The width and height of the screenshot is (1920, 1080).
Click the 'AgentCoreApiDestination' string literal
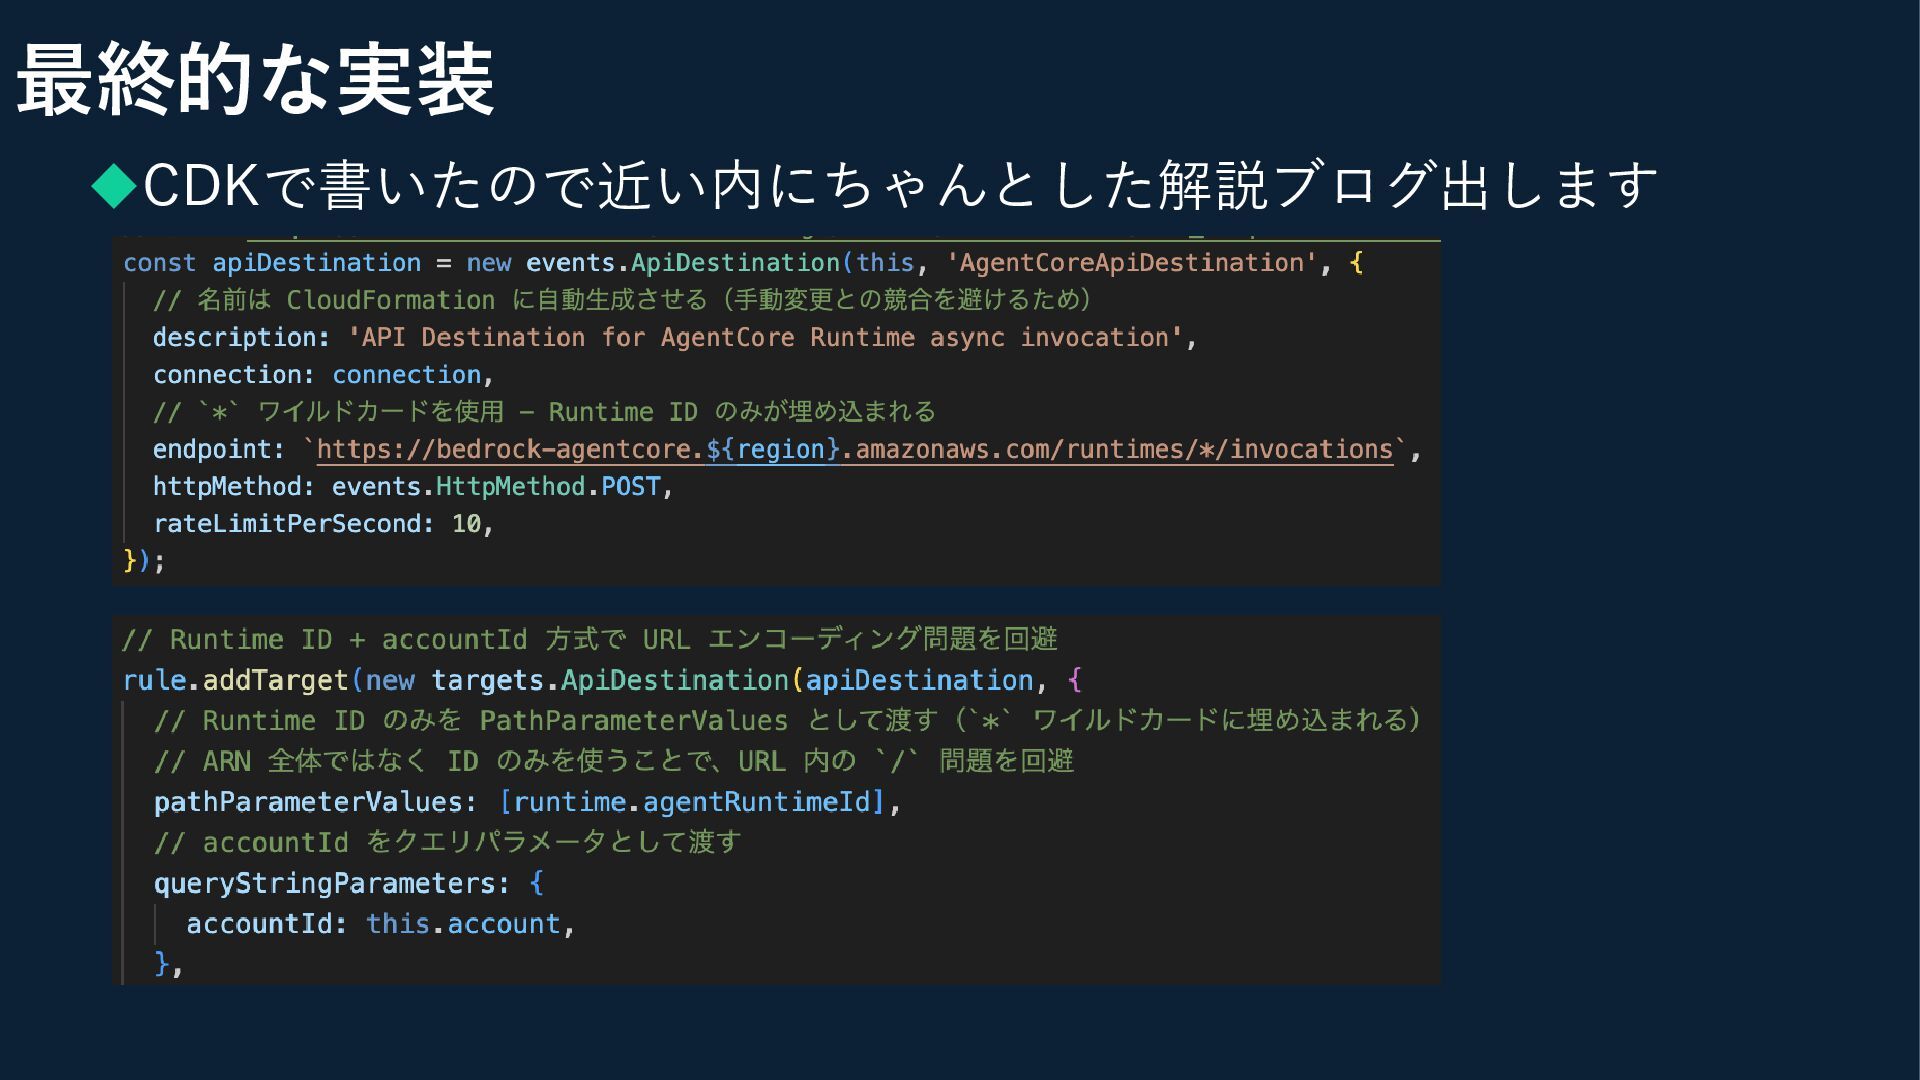click(1132, 263)
